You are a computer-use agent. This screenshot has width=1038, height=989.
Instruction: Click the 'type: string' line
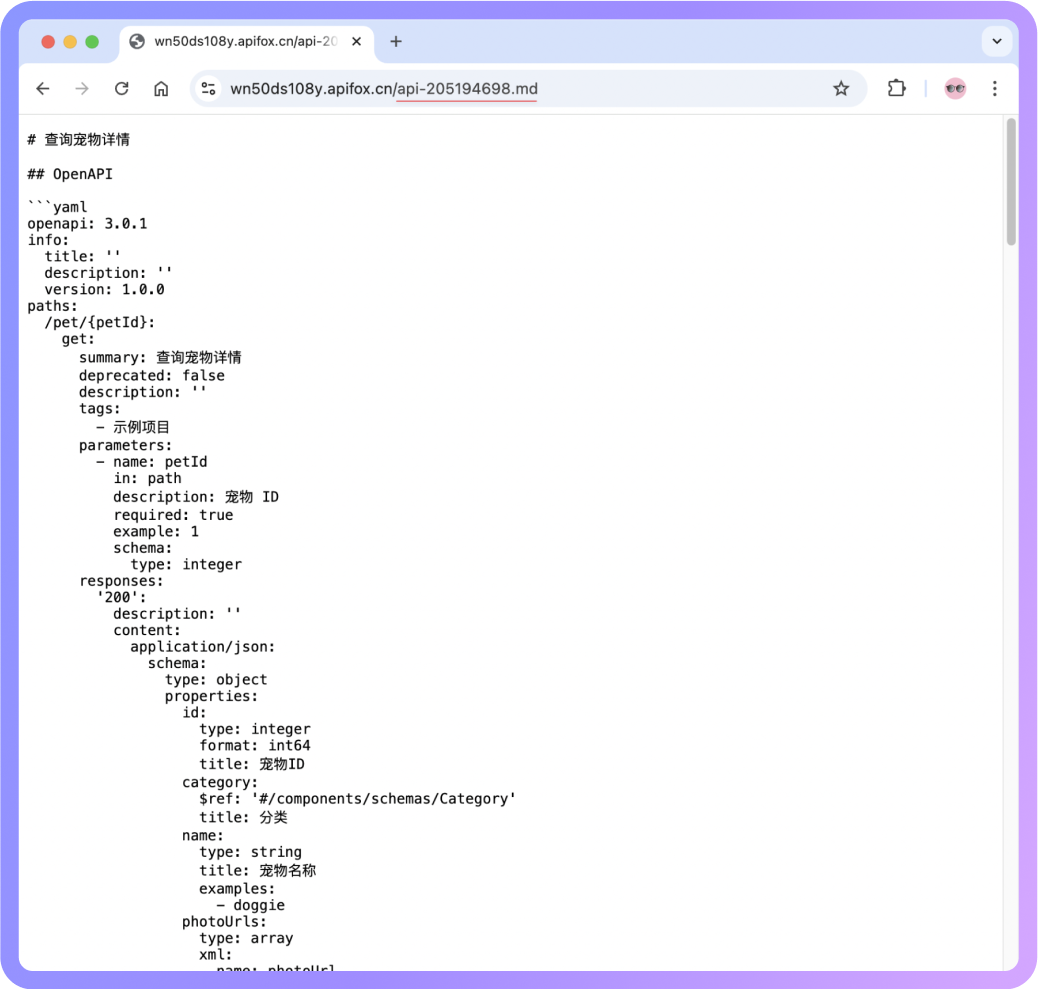tap(250, 852)
